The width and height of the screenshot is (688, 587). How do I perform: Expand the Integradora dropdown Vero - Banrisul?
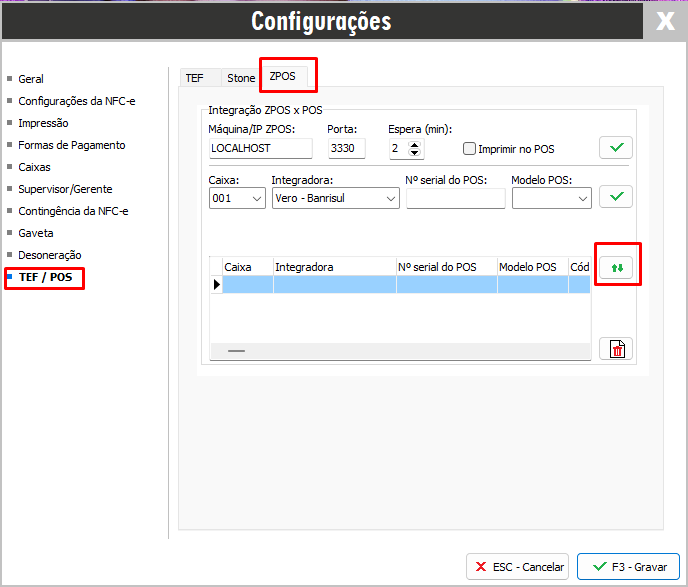click(x=335, y=198)
